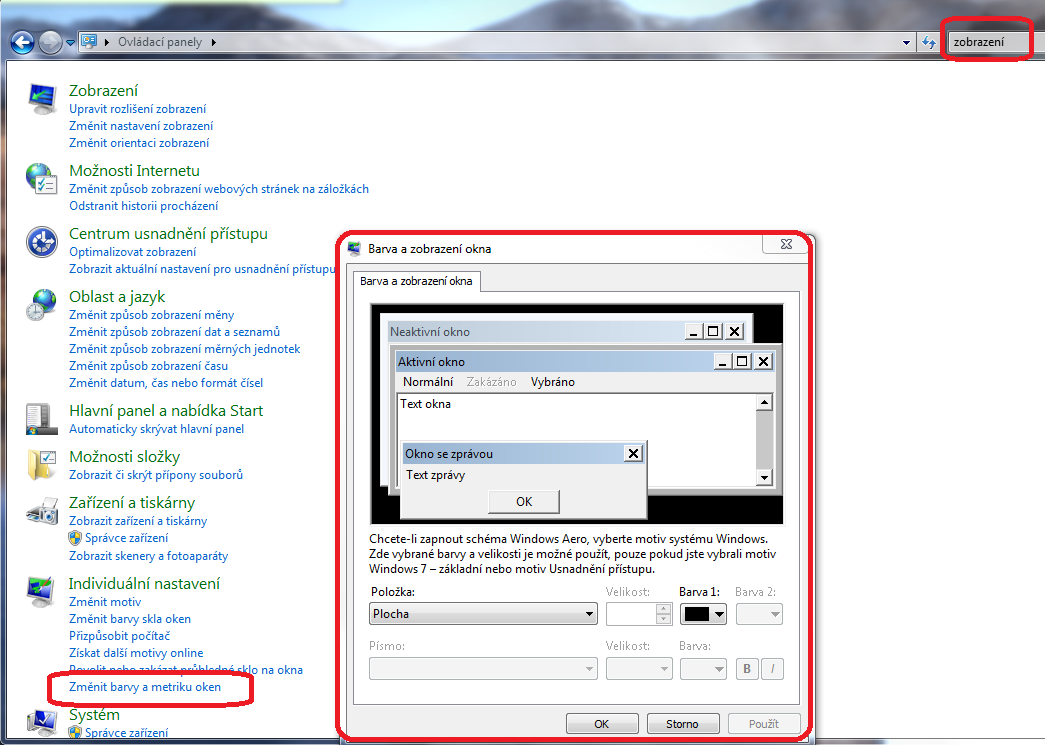The height and width of the screenshot is (745, 1045).
Task: Select the Barva a zobrazení okna tab
Action: (416, 281)
